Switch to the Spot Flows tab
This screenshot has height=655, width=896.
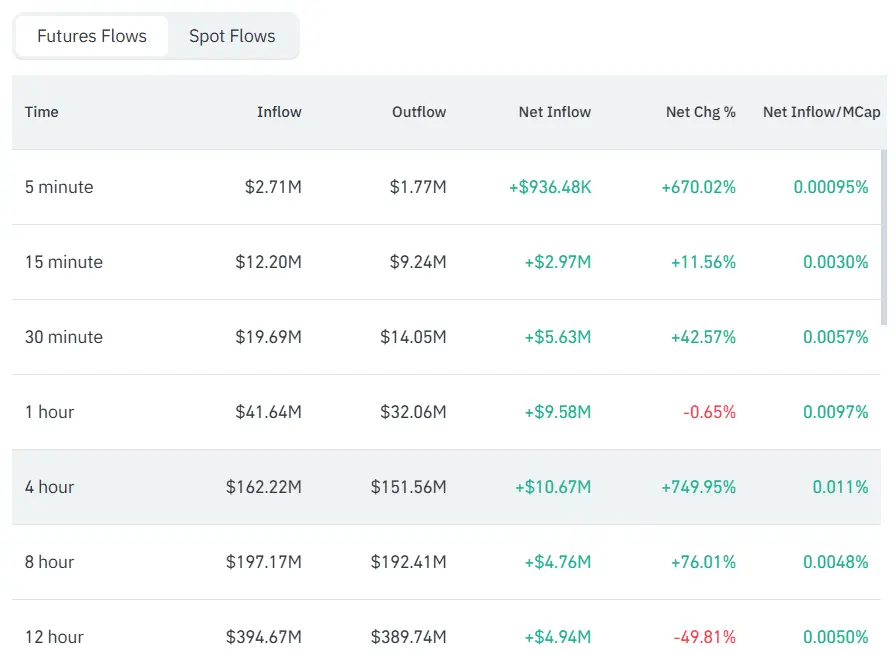(x=231, y=35)
